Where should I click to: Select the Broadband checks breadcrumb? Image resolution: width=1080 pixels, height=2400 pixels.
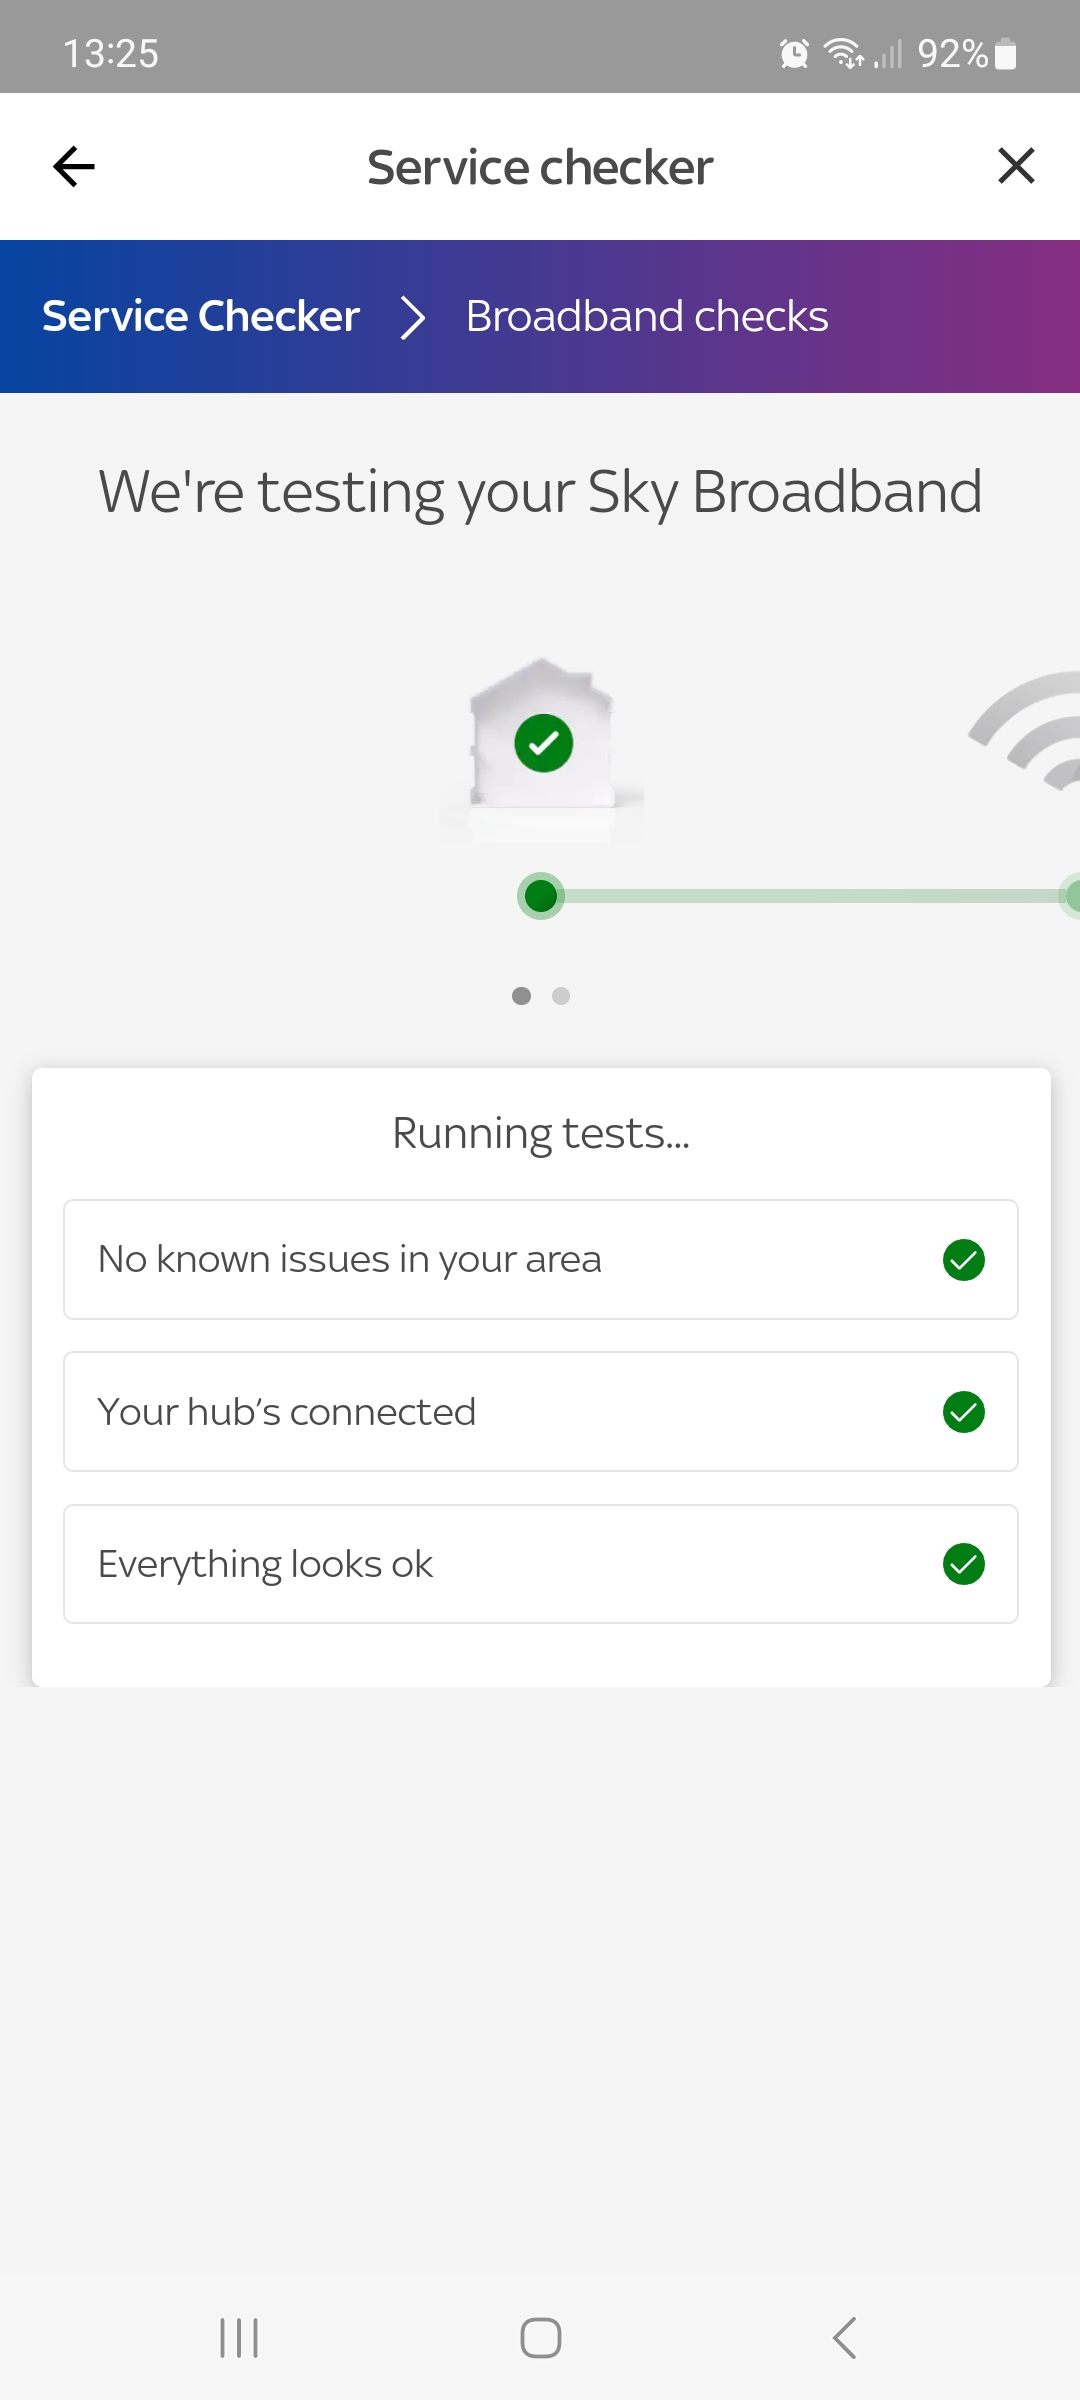pos(647,316)
